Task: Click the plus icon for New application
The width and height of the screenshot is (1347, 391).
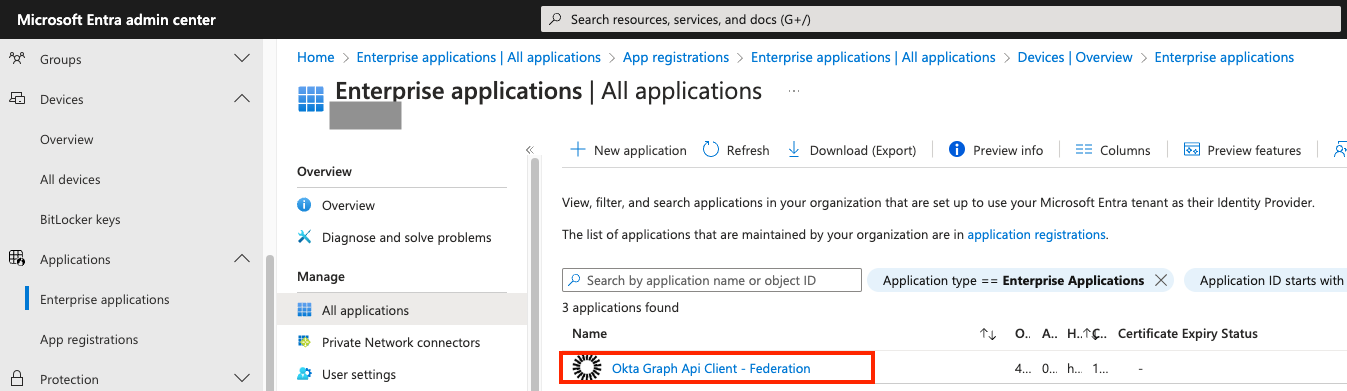Action: [577, 149]
